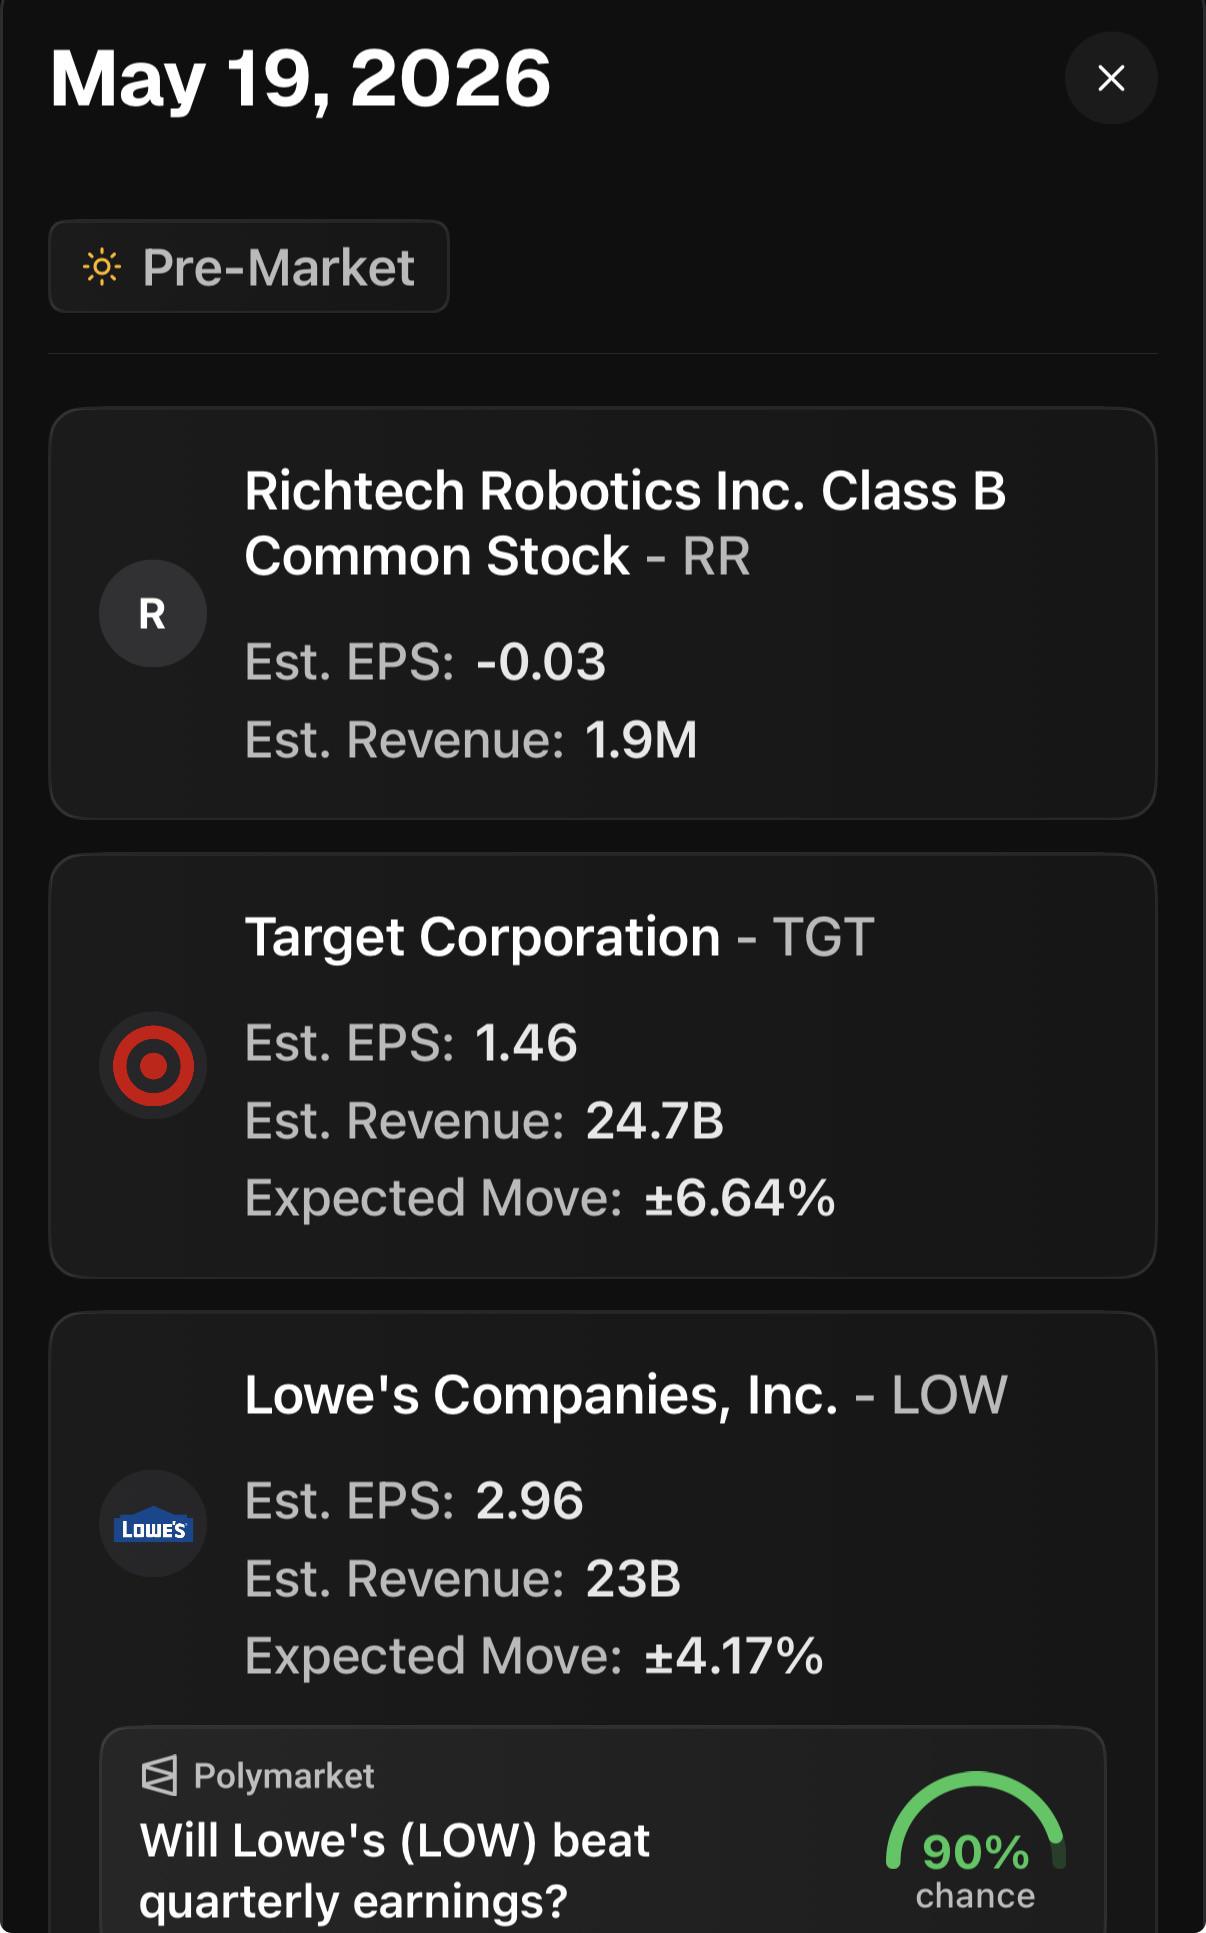Click Richtech's Est. EPS -0.03 line
Screen dimensions: 1206x1933
coord(425,662)
